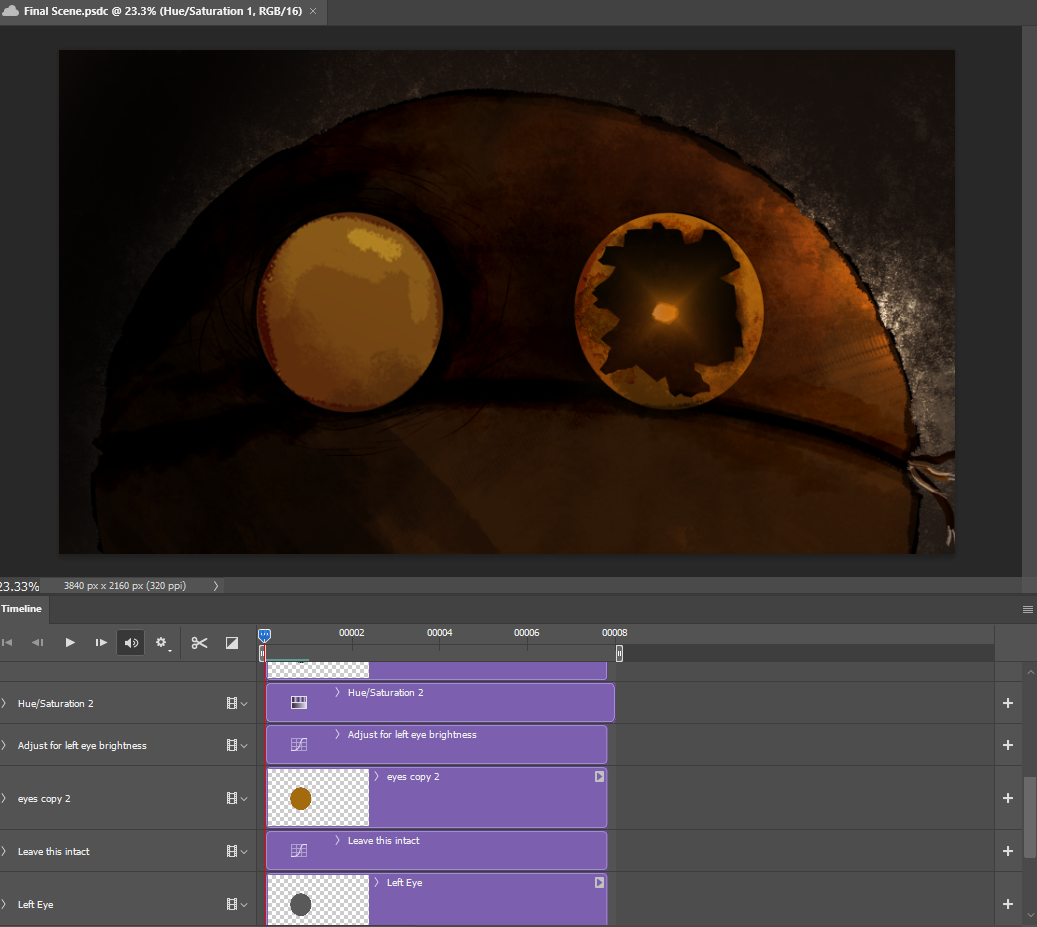Expand the eyes copy 2 track
The height and width of the screenshot is (927, 1037).
4,798
